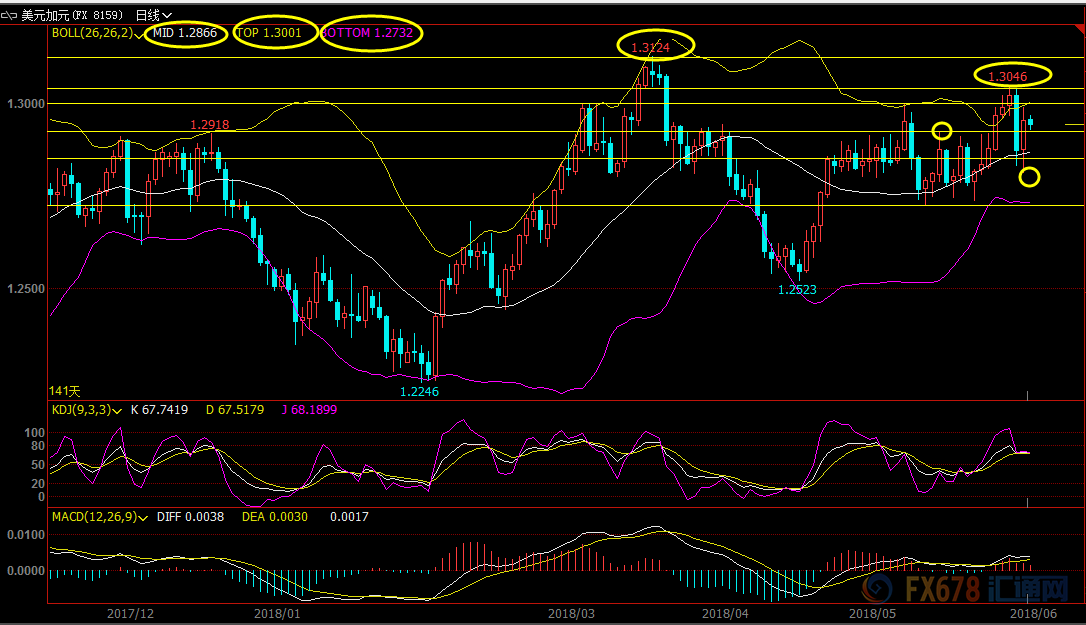Click the 1.2246 low price label
1086x625 pixels.
coord(419,392)
